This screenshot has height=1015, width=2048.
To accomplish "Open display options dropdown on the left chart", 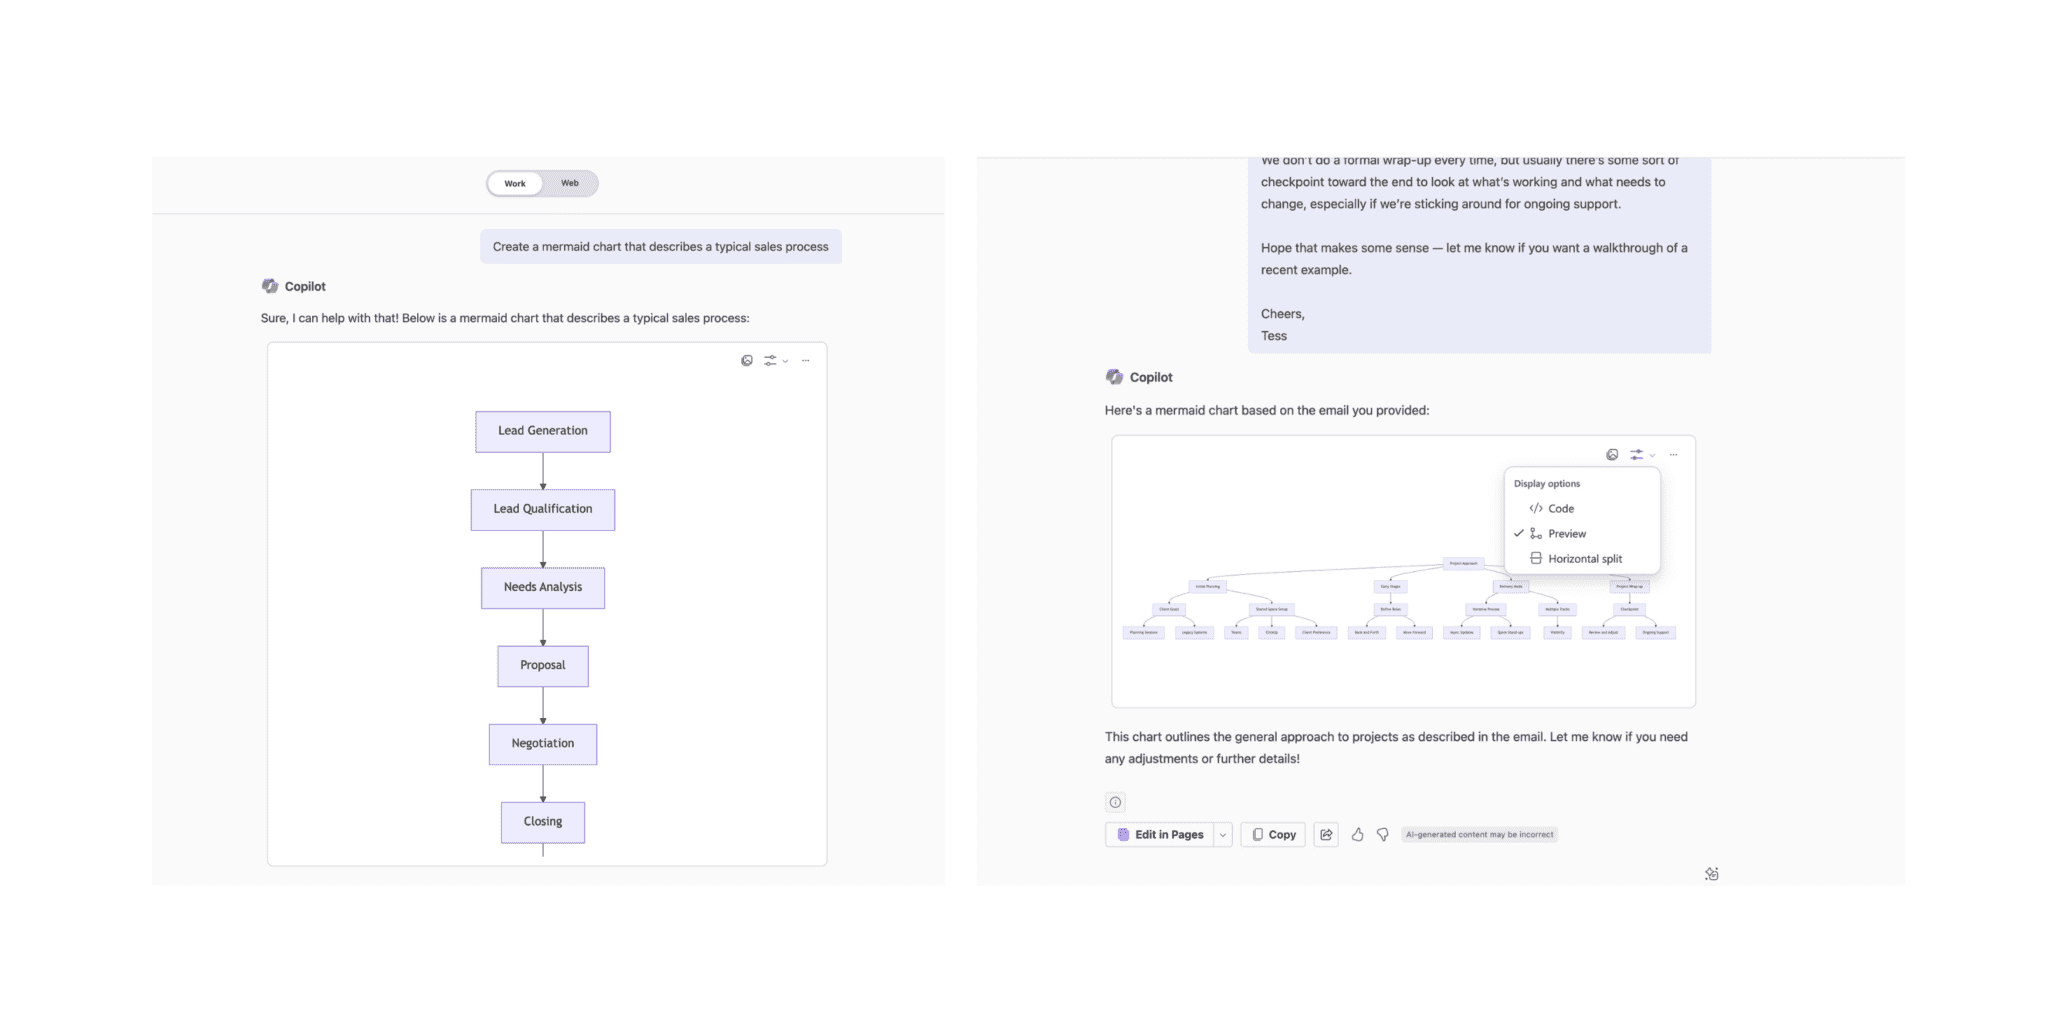I will [775, 361].
